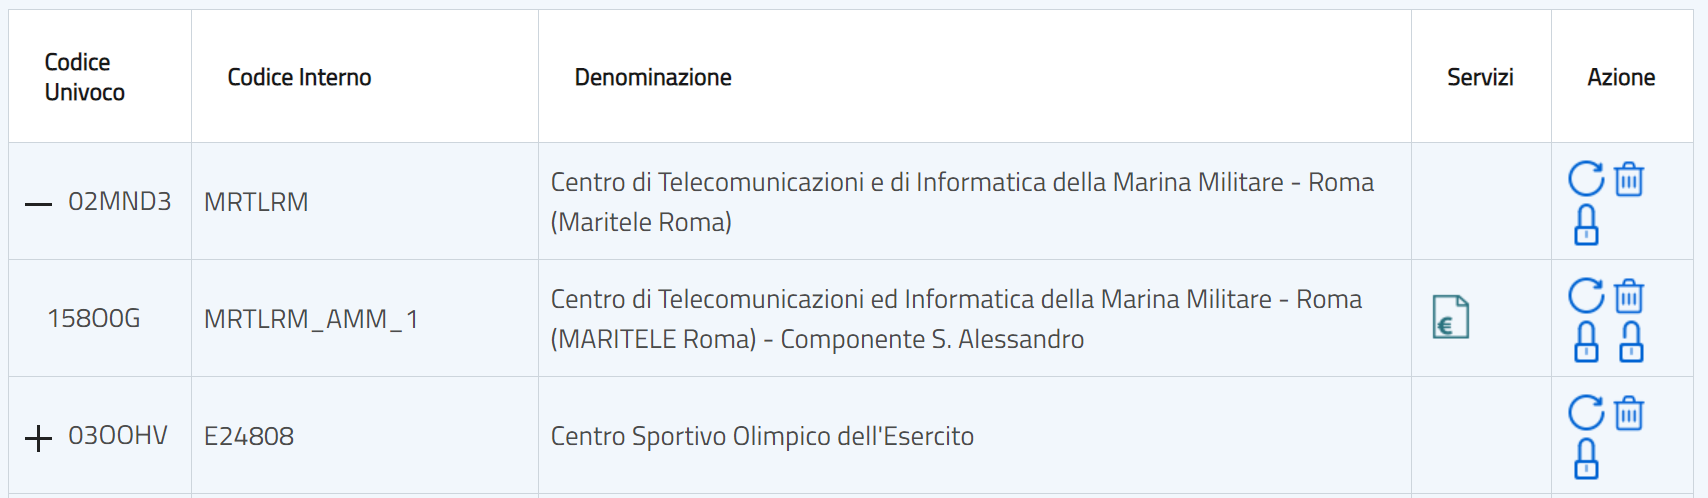Image resolution: width=1708 pixels, height=498 pixels.
Task: Click the Codice Univoco column header
Action: click(84, 77)
